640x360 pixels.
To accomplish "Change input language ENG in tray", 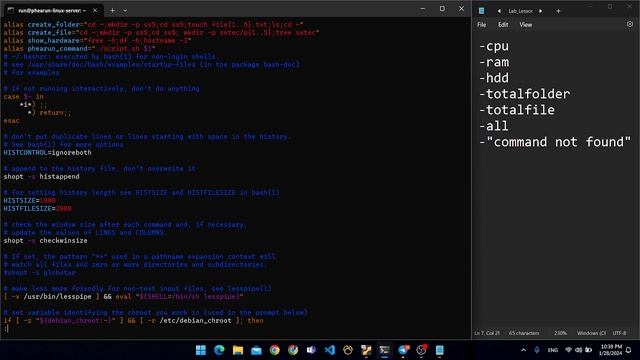I will point(553,350).
